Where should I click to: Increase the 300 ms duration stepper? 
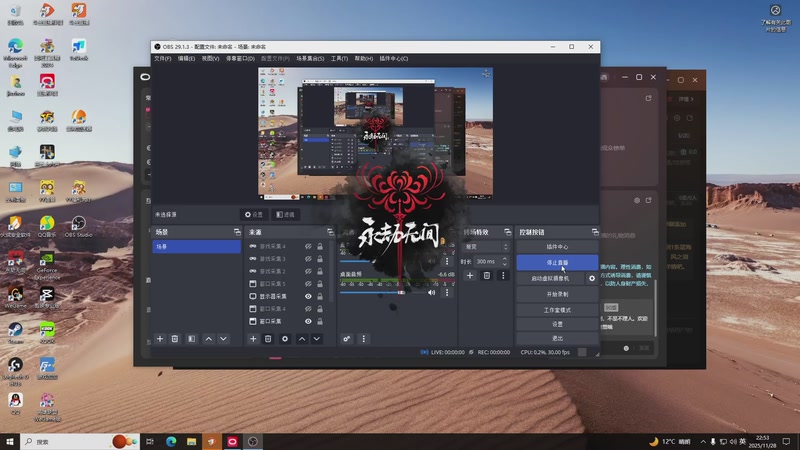click(x=505, y=259)
